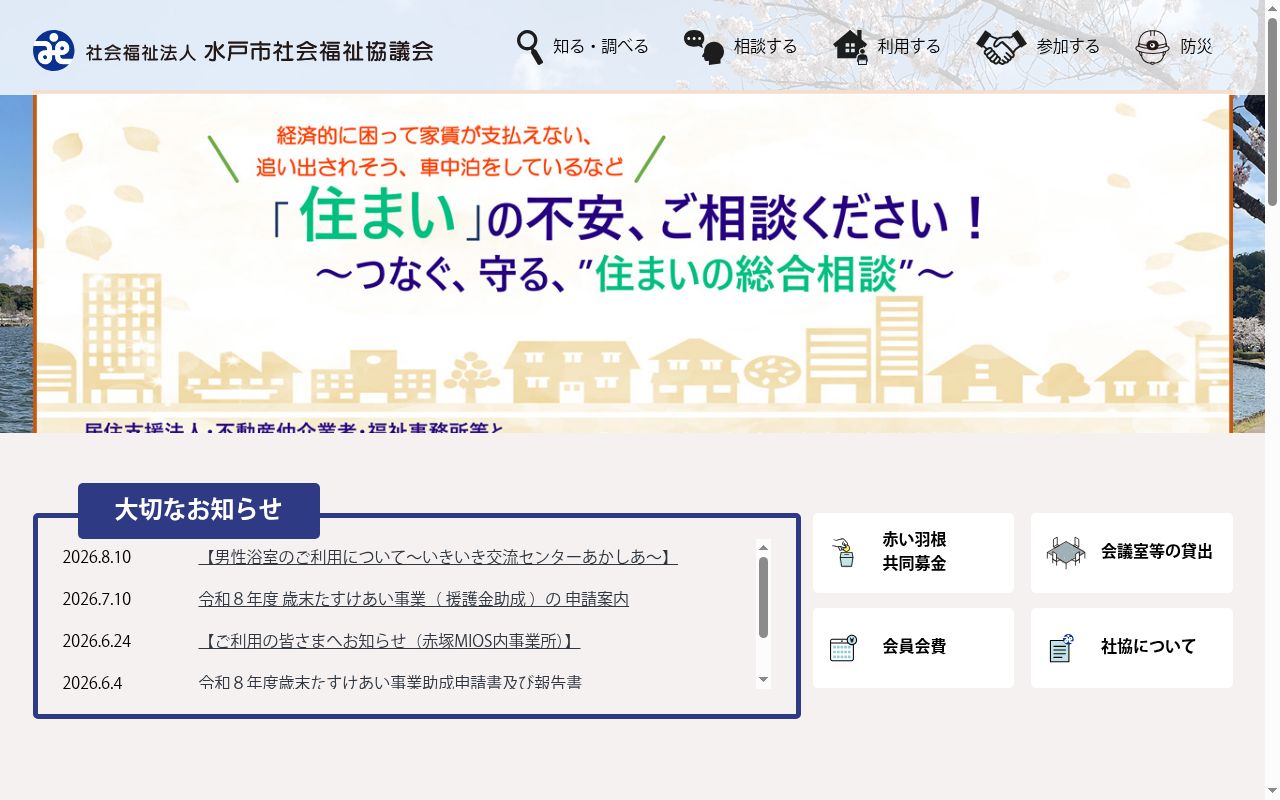The height and width of the screenshot is (800, 1280).
Task: Click the date 2026.6.4
Action: pyautogui.click(x=92, y=683)
